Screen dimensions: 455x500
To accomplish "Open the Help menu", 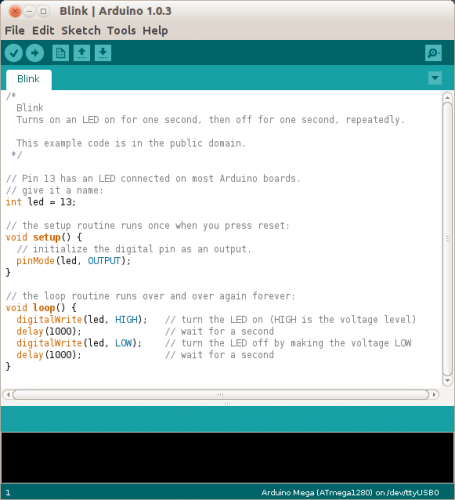I will [155, 30].
